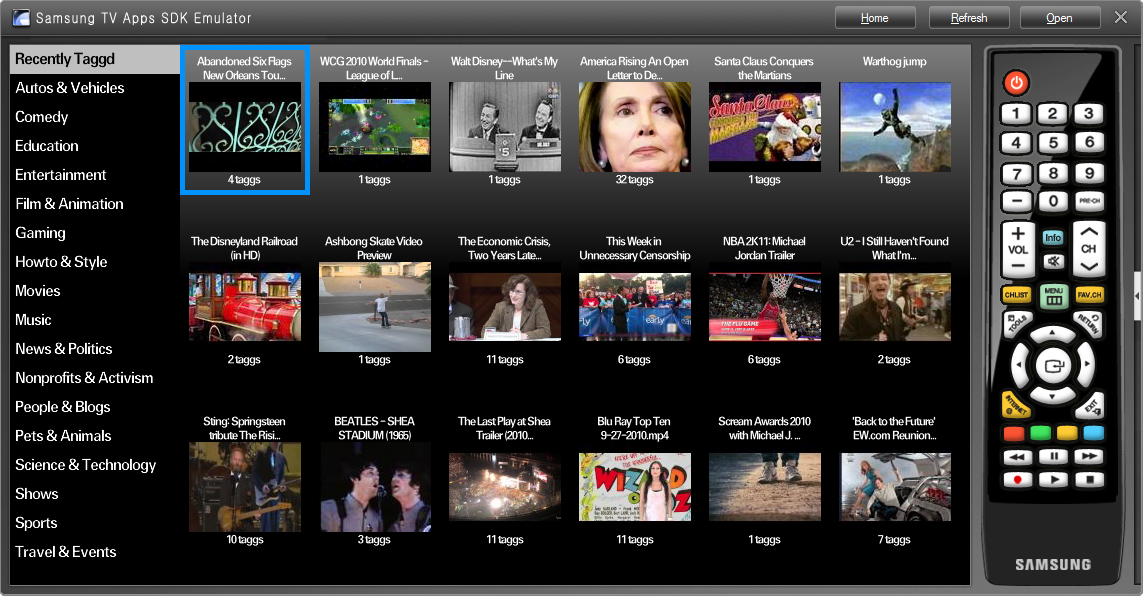Click the Refresh button

[969, 18]
